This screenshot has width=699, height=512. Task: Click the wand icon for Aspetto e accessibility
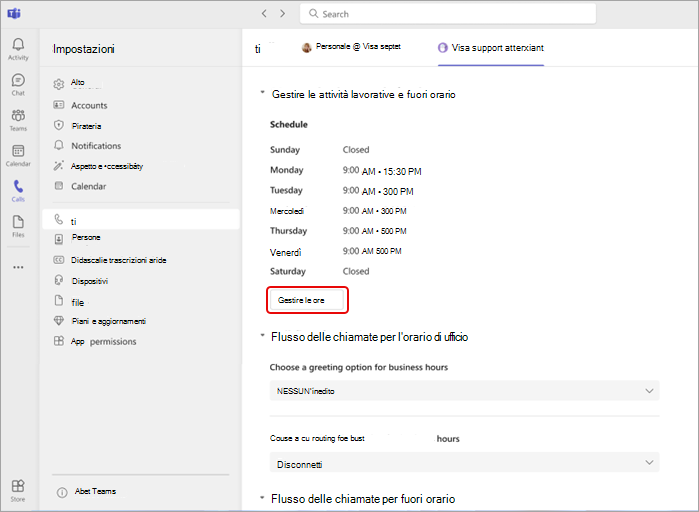(x=59, y=166)
